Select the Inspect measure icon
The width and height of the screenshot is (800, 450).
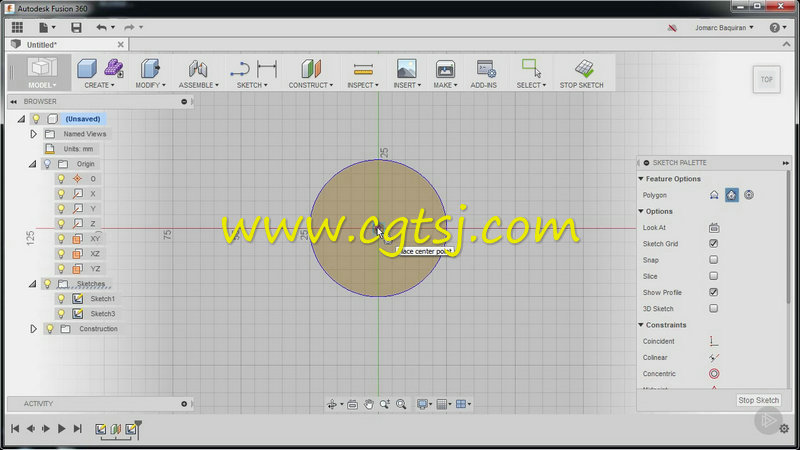(363, 69)
